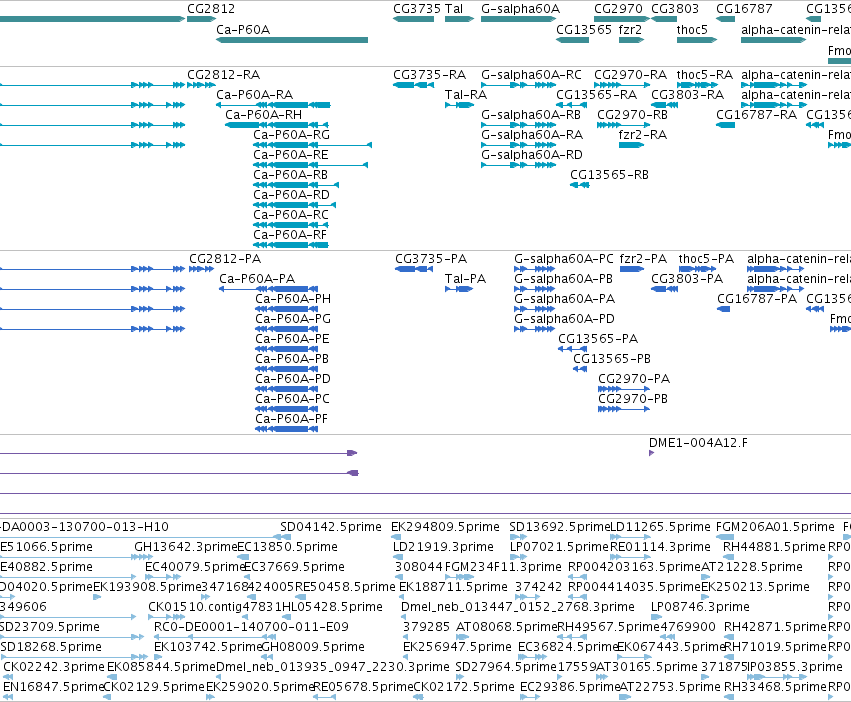Click the EK294809.5prime EST label
The height and width of the screenshot is (702, 851).
(x=446, y=527)
